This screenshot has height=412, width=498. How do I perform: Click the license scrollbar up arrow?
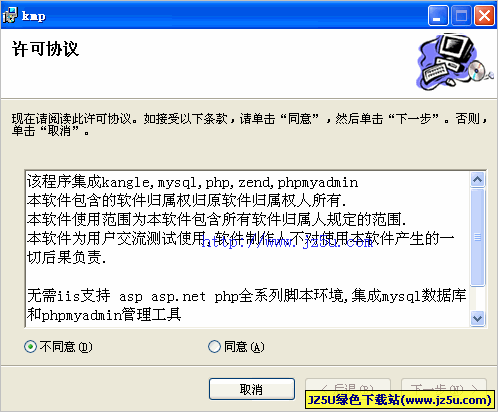478,180
